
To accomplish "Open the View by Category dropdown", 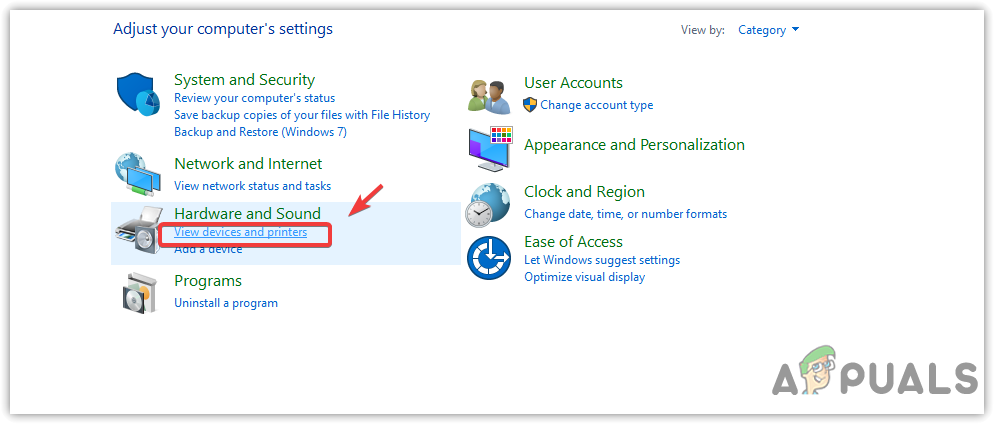I will (x=768, y=30).
